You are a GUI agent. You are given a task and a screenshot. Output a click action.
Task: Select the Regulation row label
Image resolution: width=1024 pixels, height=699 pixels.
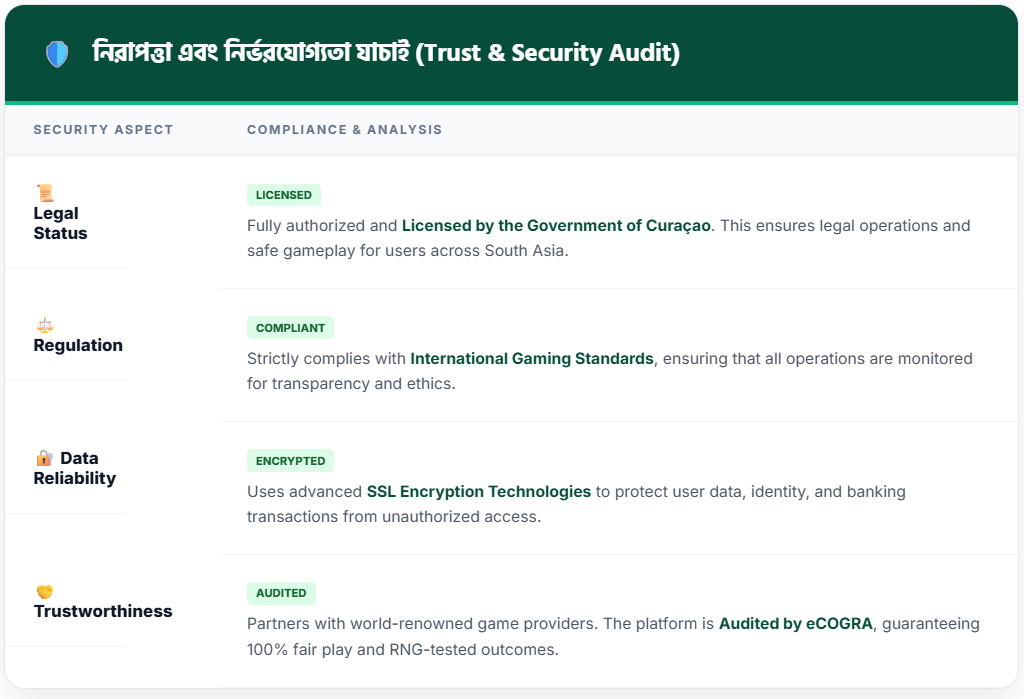pyautogui.click(x=78, y=345)
